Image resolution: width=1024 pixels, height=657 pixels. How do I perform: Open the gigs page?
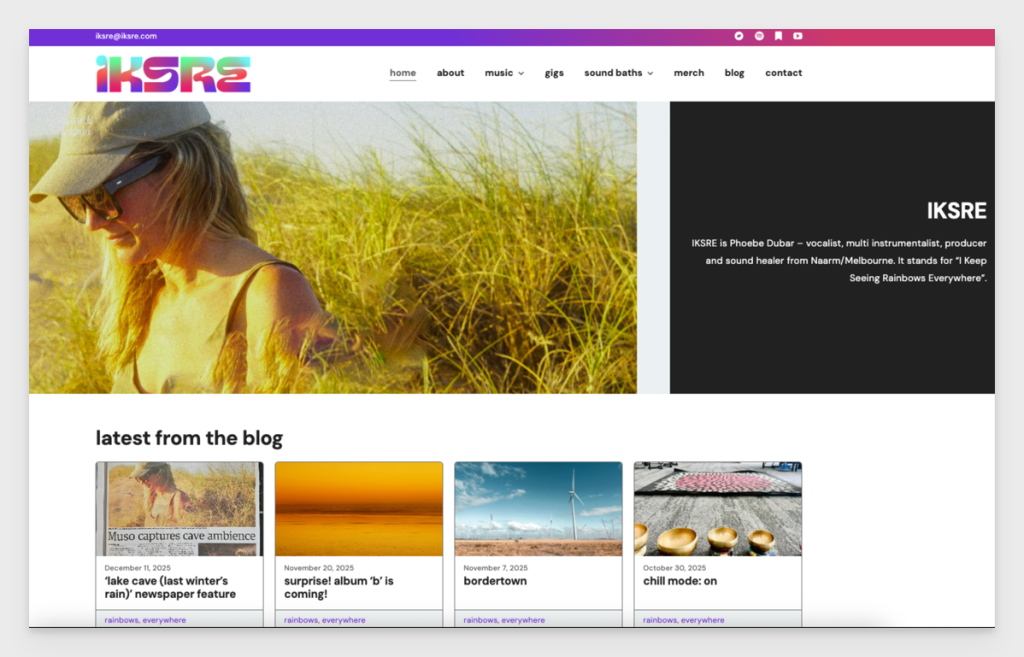[554, 73]
